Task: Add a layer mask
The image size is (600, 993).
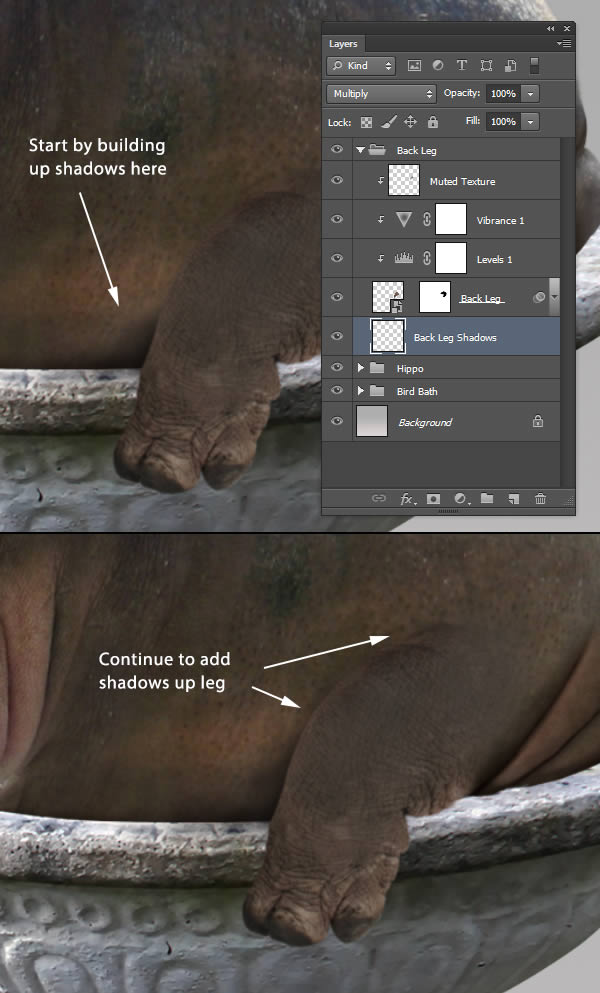Action: [x=433, y=499]
